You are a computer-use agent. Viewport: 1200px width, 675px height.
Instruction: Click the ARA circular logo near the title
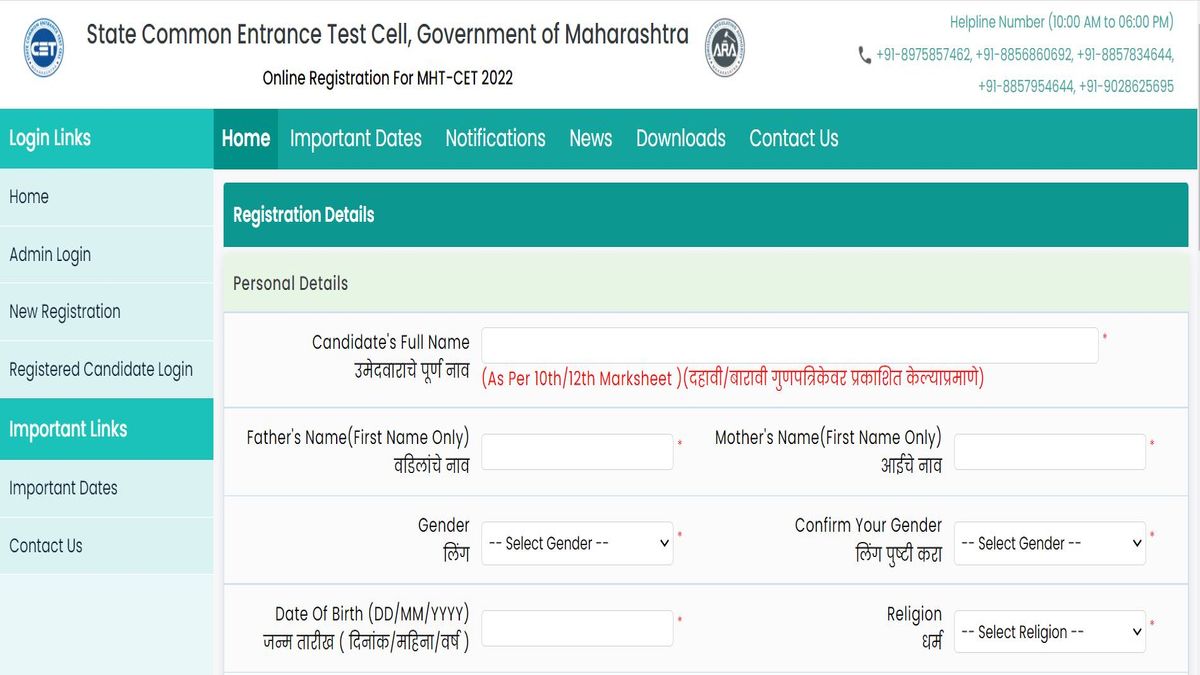(x=722, y=46)
